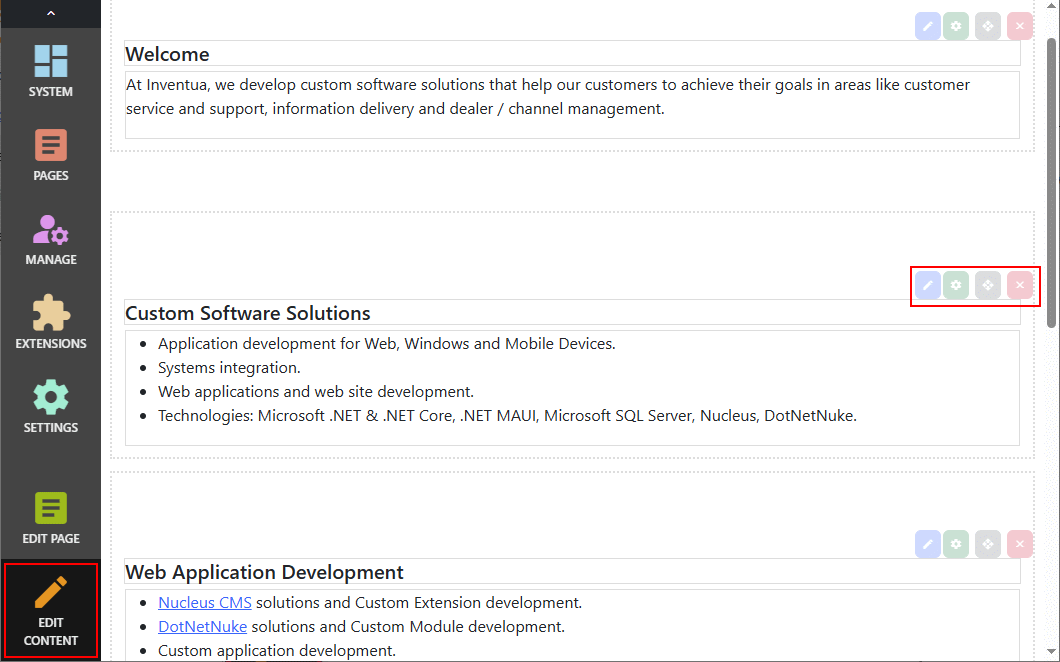Edit the Welcome module with pencil icon
The height and width of the screenshot is (662, 1060).
[928, 27]
